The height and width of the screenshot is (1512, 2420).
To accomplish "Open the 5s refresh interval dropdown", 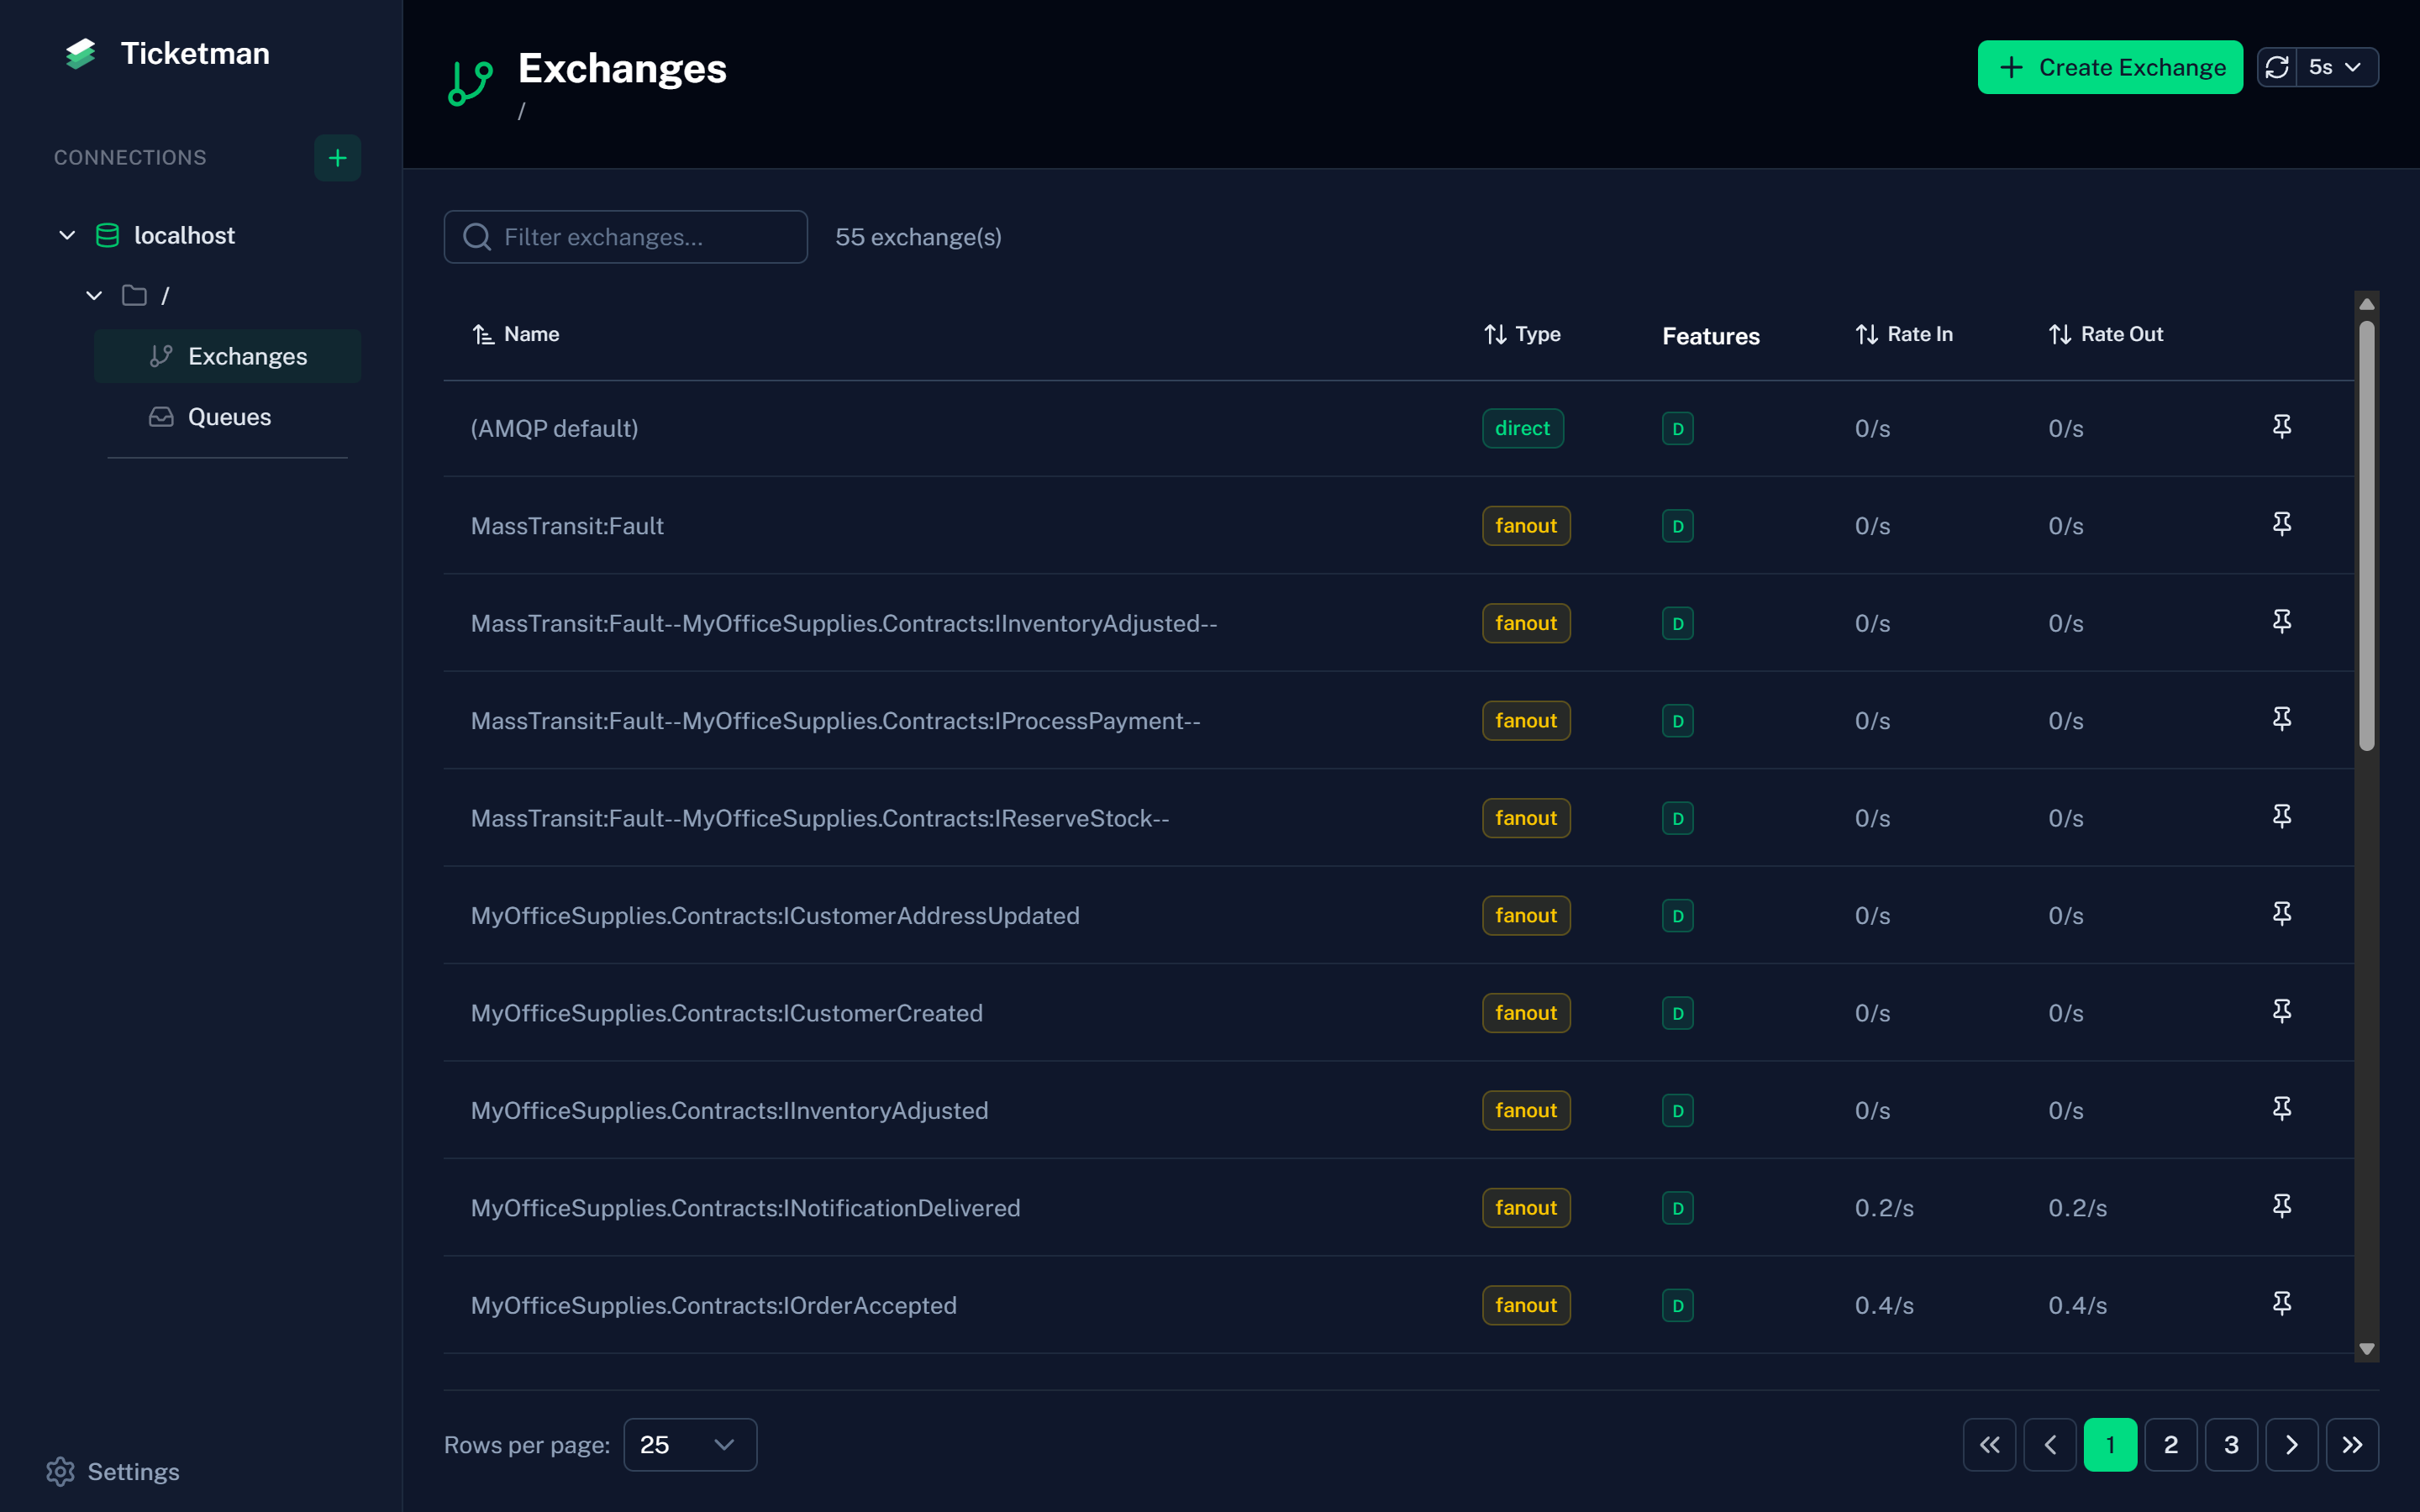I will coord(2336,67).
